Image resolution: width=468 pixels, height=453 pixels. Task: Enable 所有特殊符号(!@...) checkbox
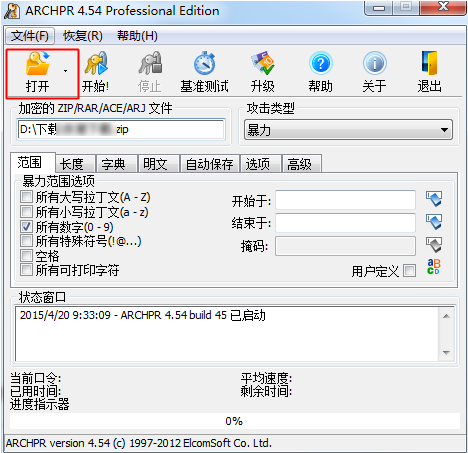(x=26, y=241)
